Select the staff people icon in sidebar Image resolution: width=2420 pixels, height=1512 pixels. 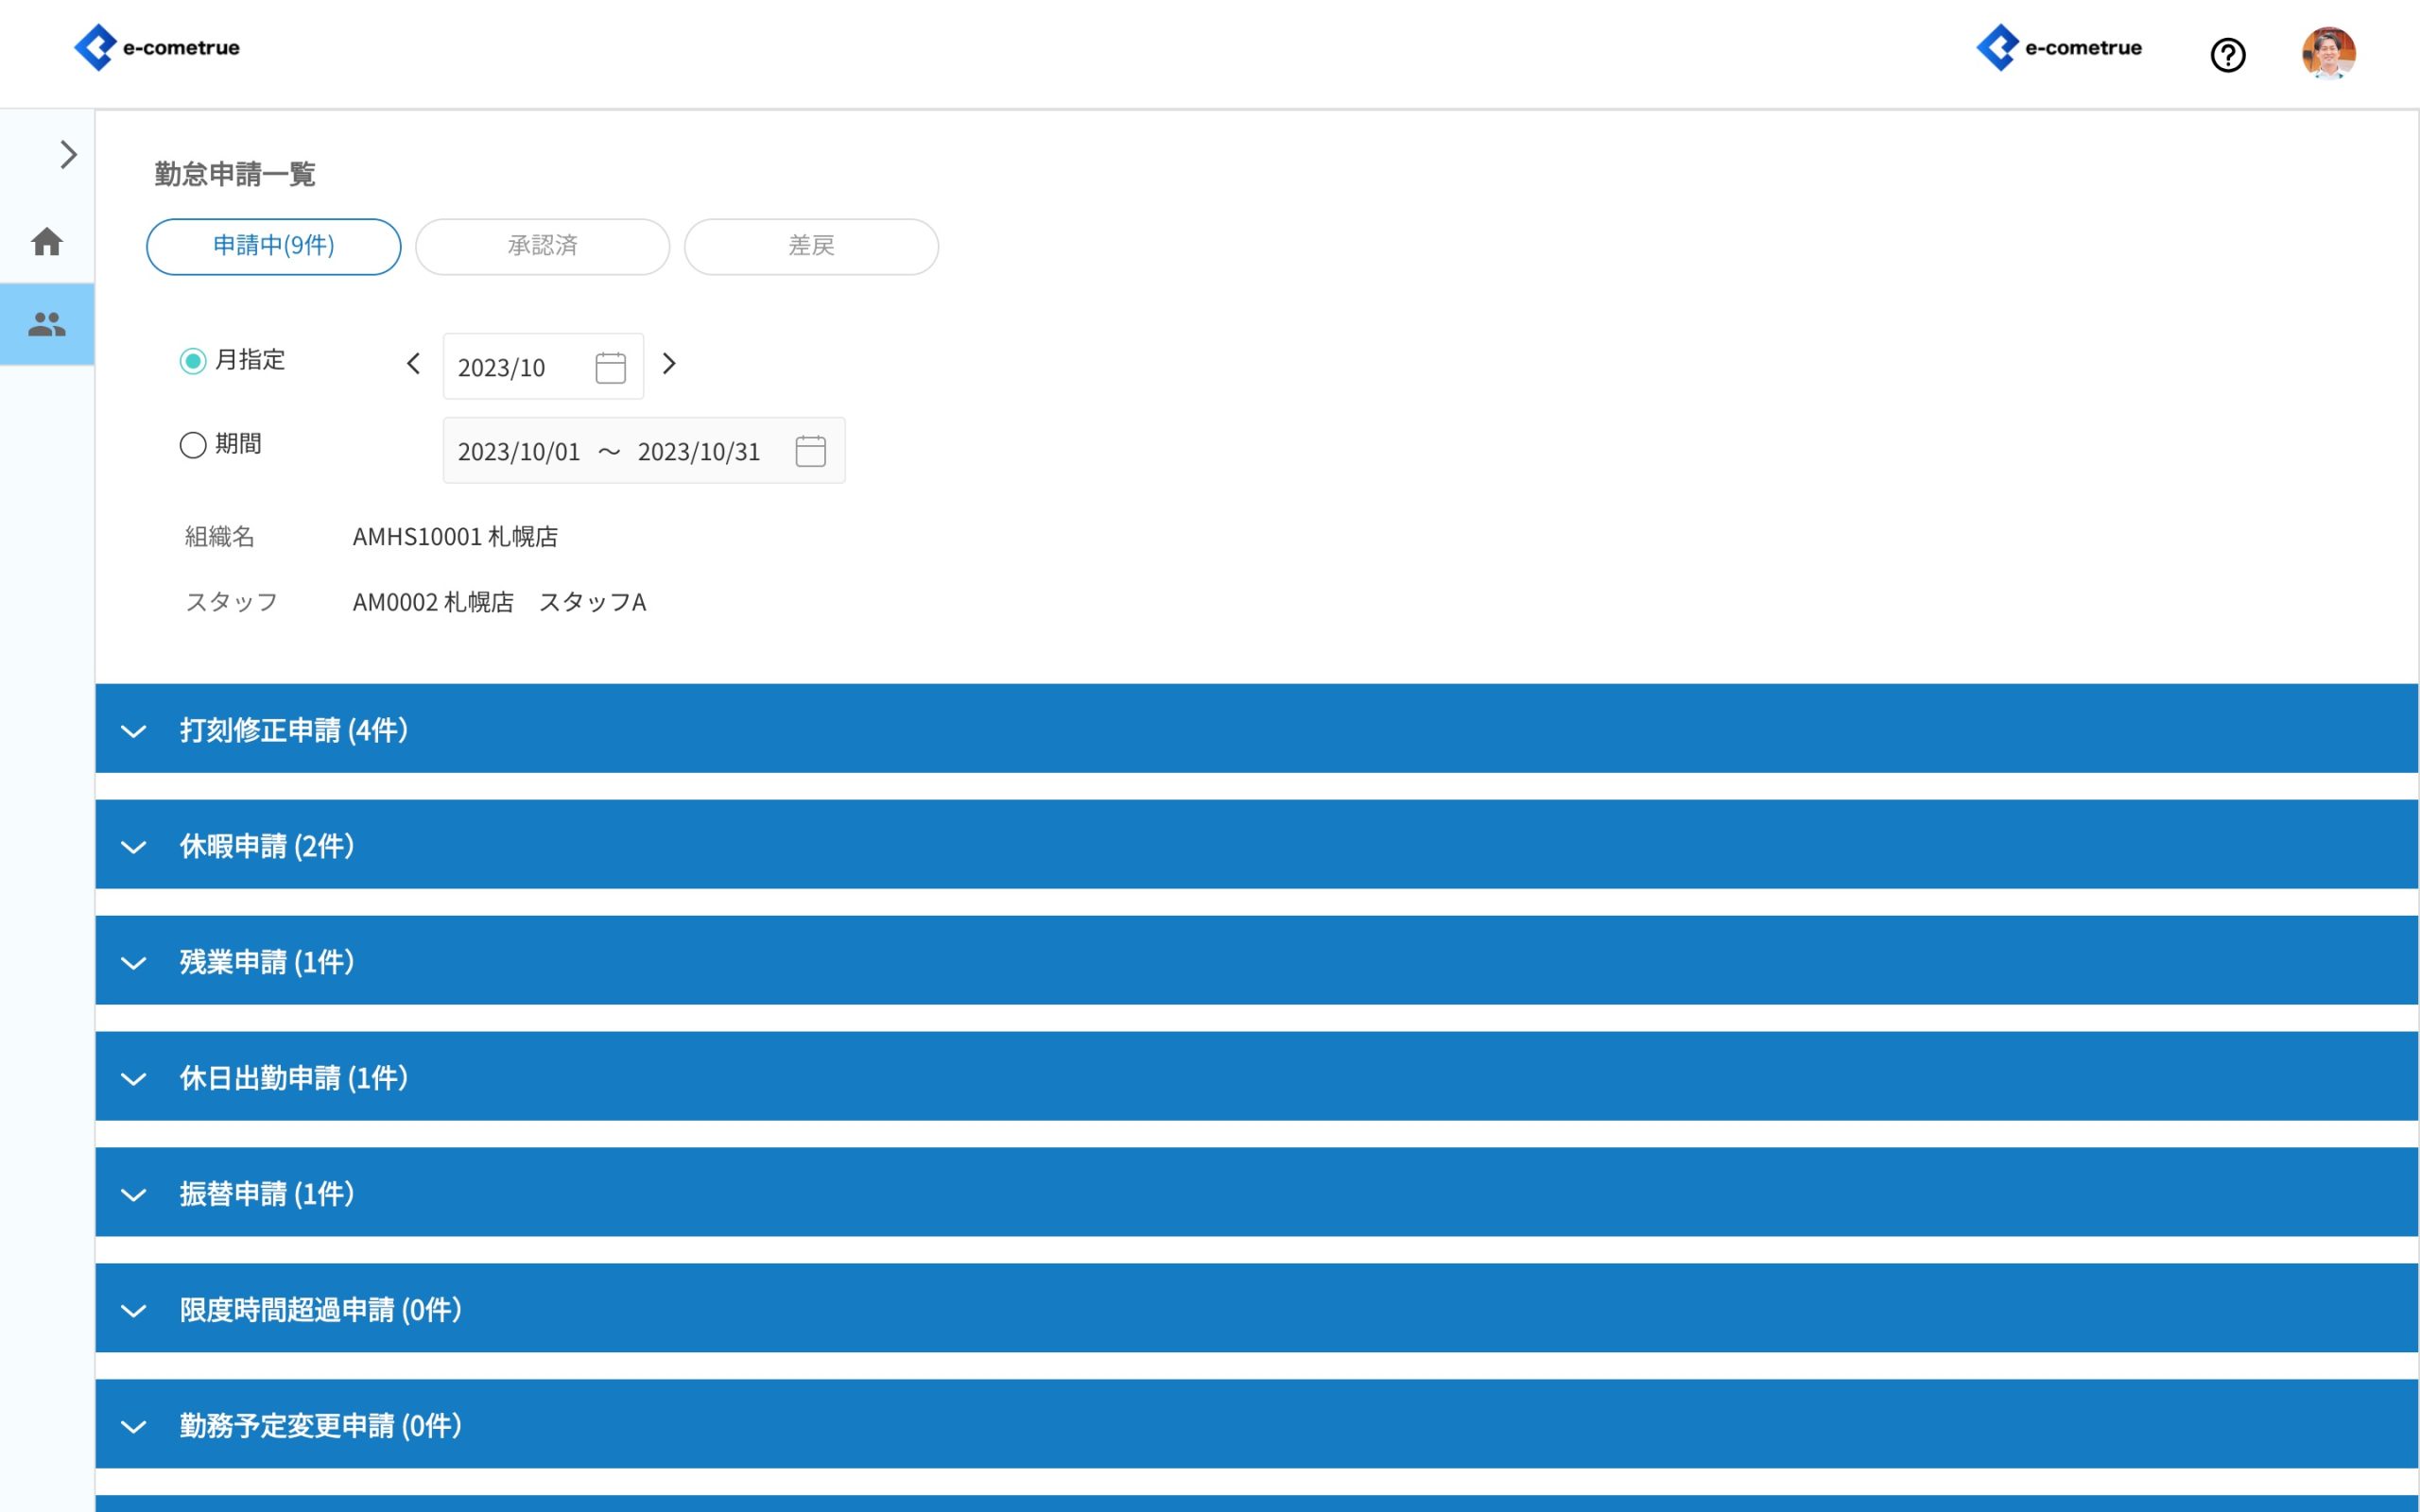point(47,324)
